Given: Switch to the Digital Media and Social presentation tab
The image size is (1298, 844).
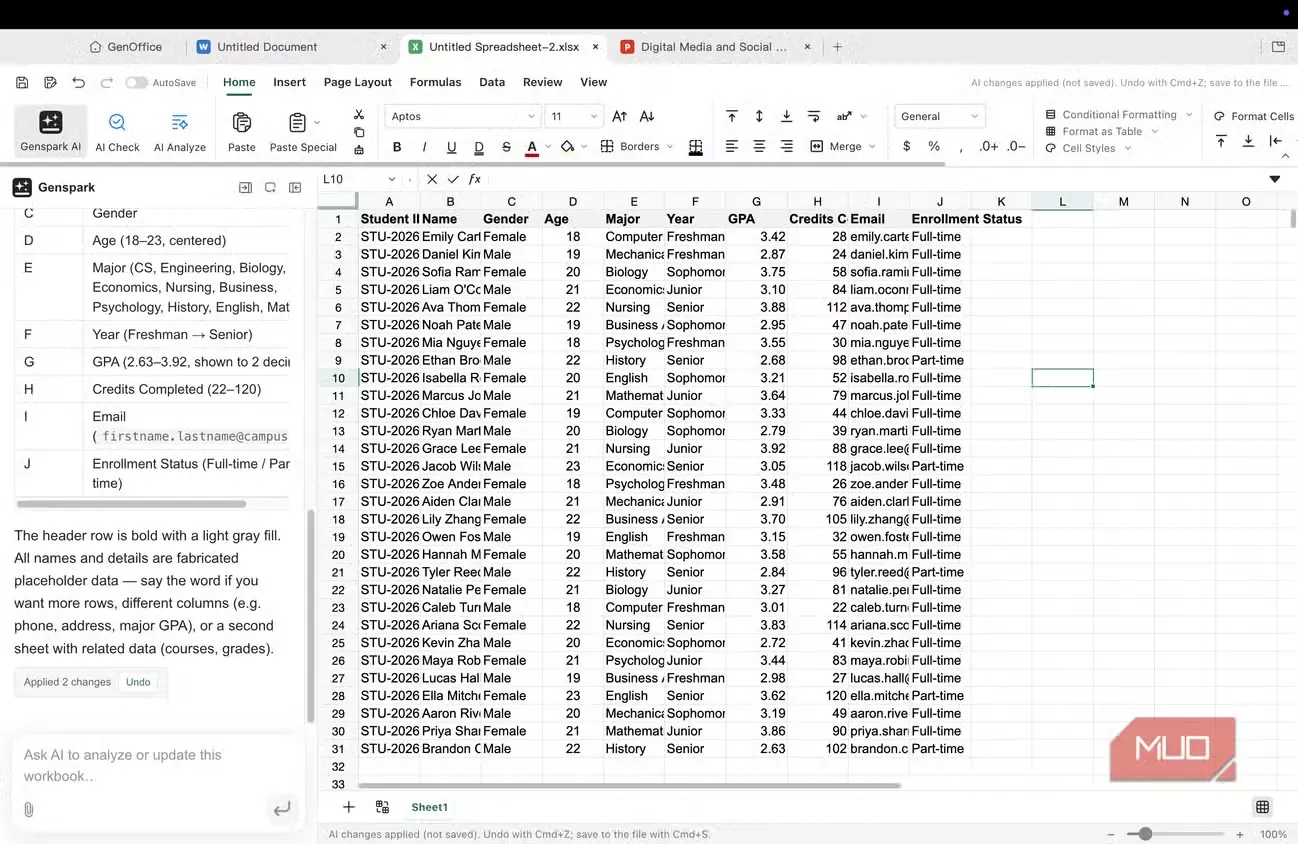Looking at the screenshot, I should coord(713,47).
